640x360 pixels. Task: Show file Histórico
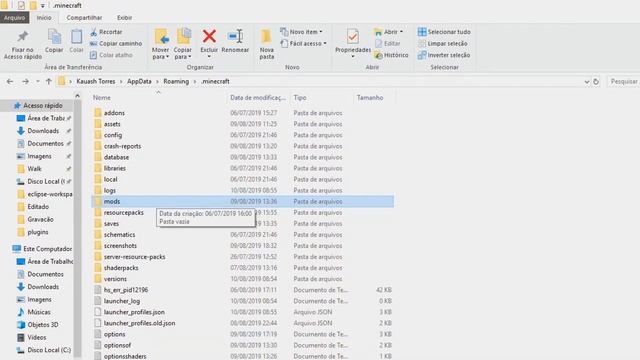click(391, 55)
